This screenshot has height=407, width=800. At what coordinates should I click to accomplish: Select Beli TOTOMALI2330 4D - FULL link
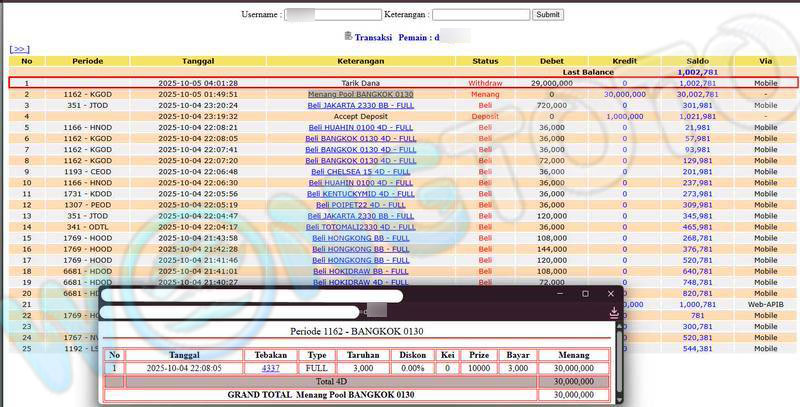tap(360, 227)
